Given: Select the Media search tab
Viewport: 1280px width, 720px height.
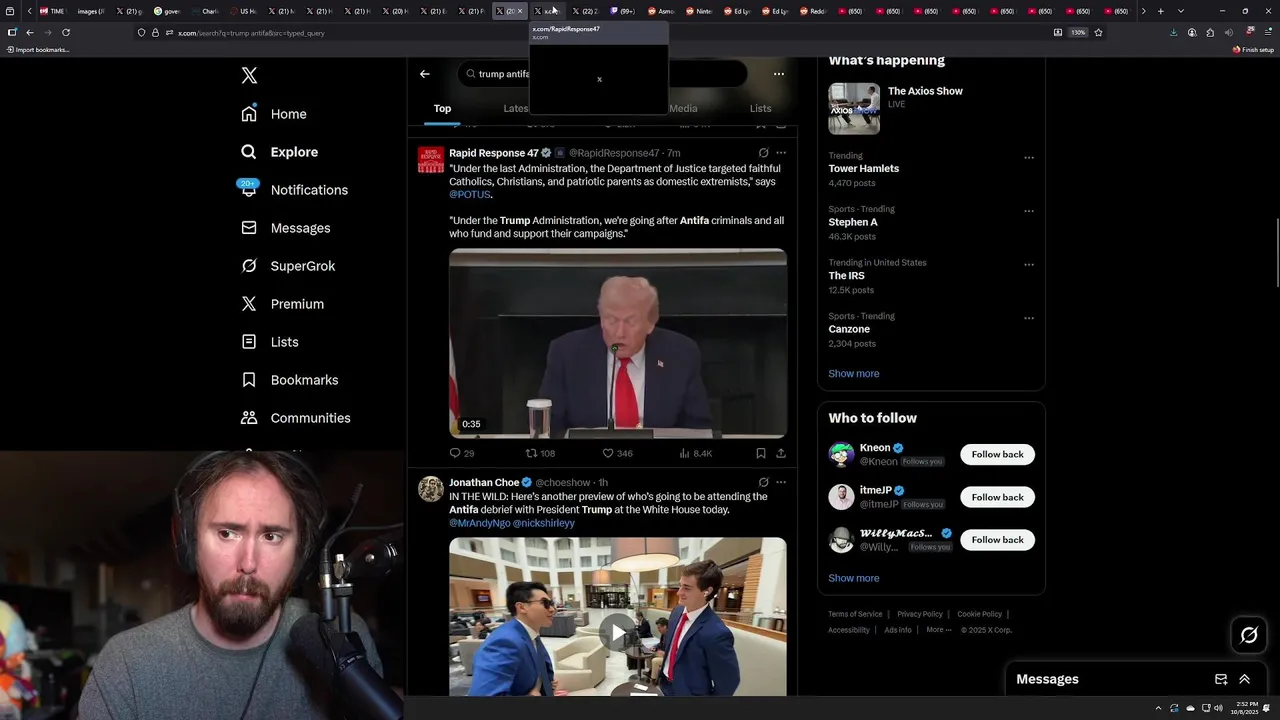Looking at the screenshot, I should (683, 108).
